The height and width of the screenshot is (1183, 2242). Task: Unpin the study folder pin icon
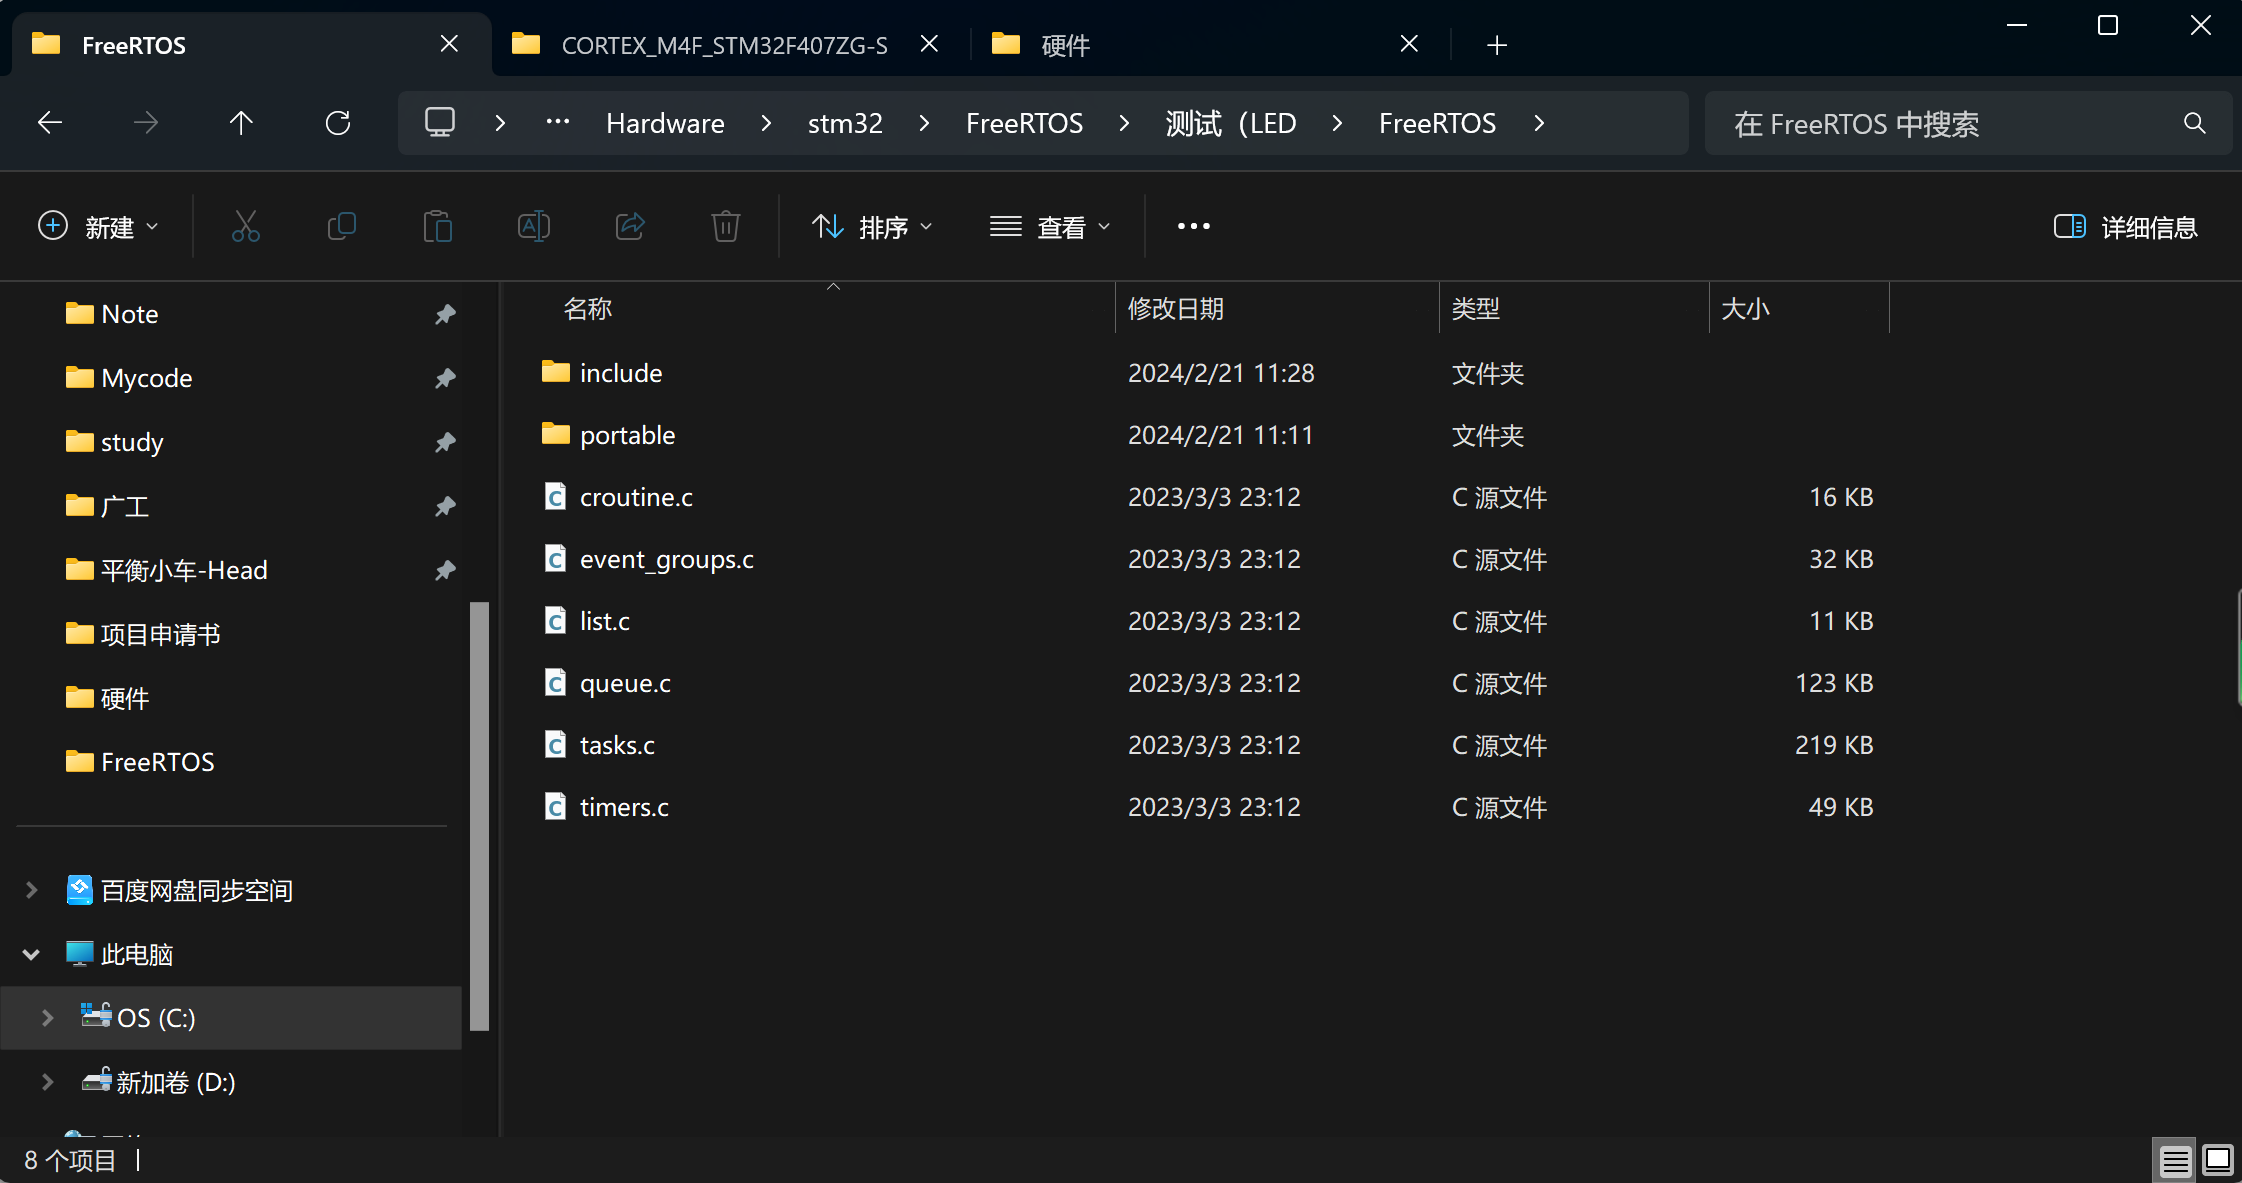[x=445, y=443]
